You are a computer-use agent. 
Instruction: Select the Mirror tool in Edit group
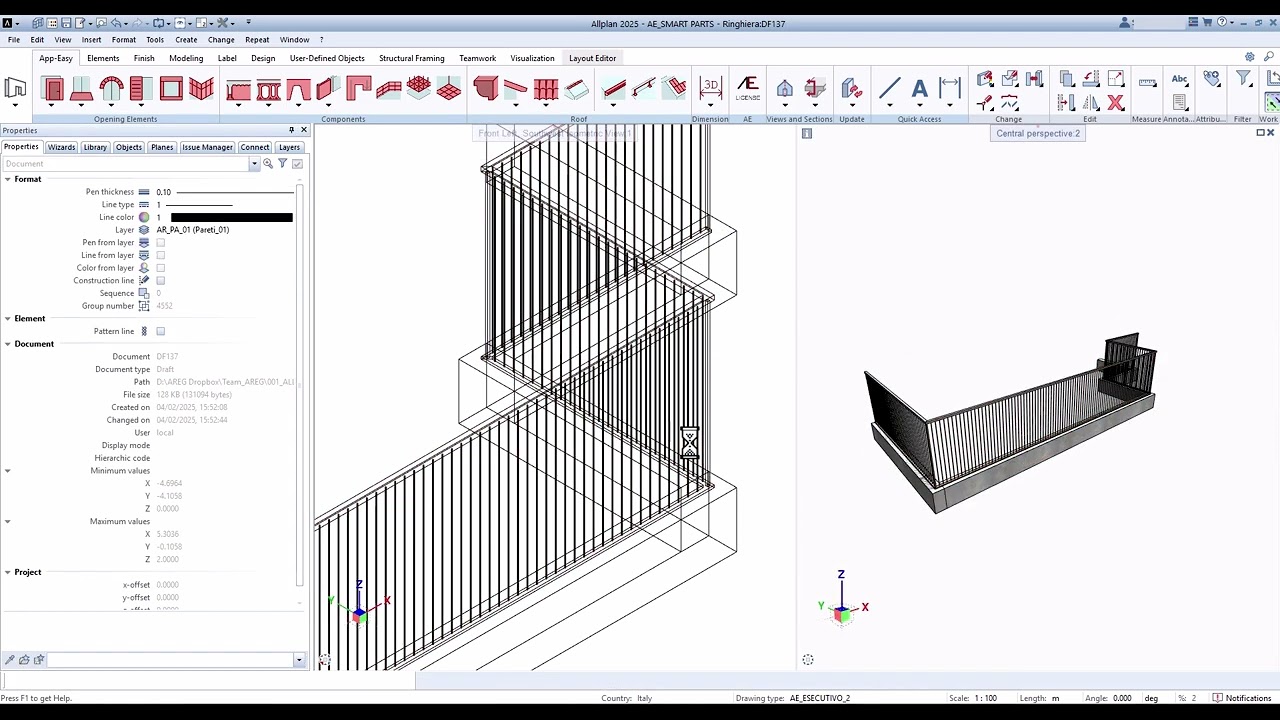pos(1091,102)
